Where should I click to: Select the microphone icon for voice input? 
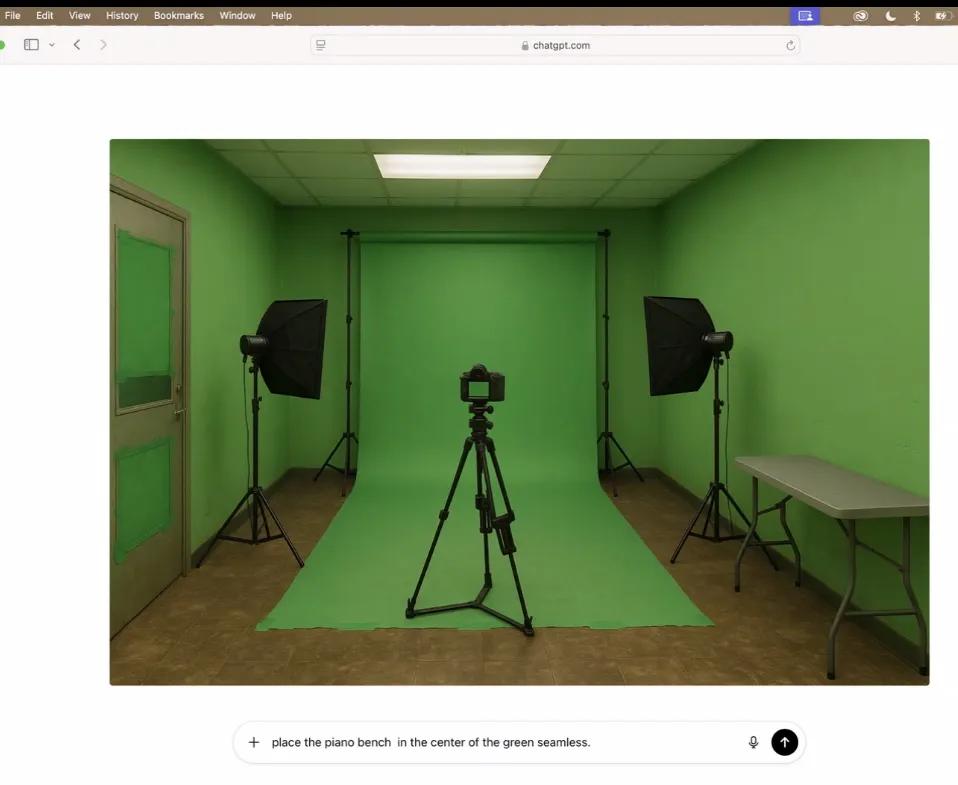coord(752,742)
